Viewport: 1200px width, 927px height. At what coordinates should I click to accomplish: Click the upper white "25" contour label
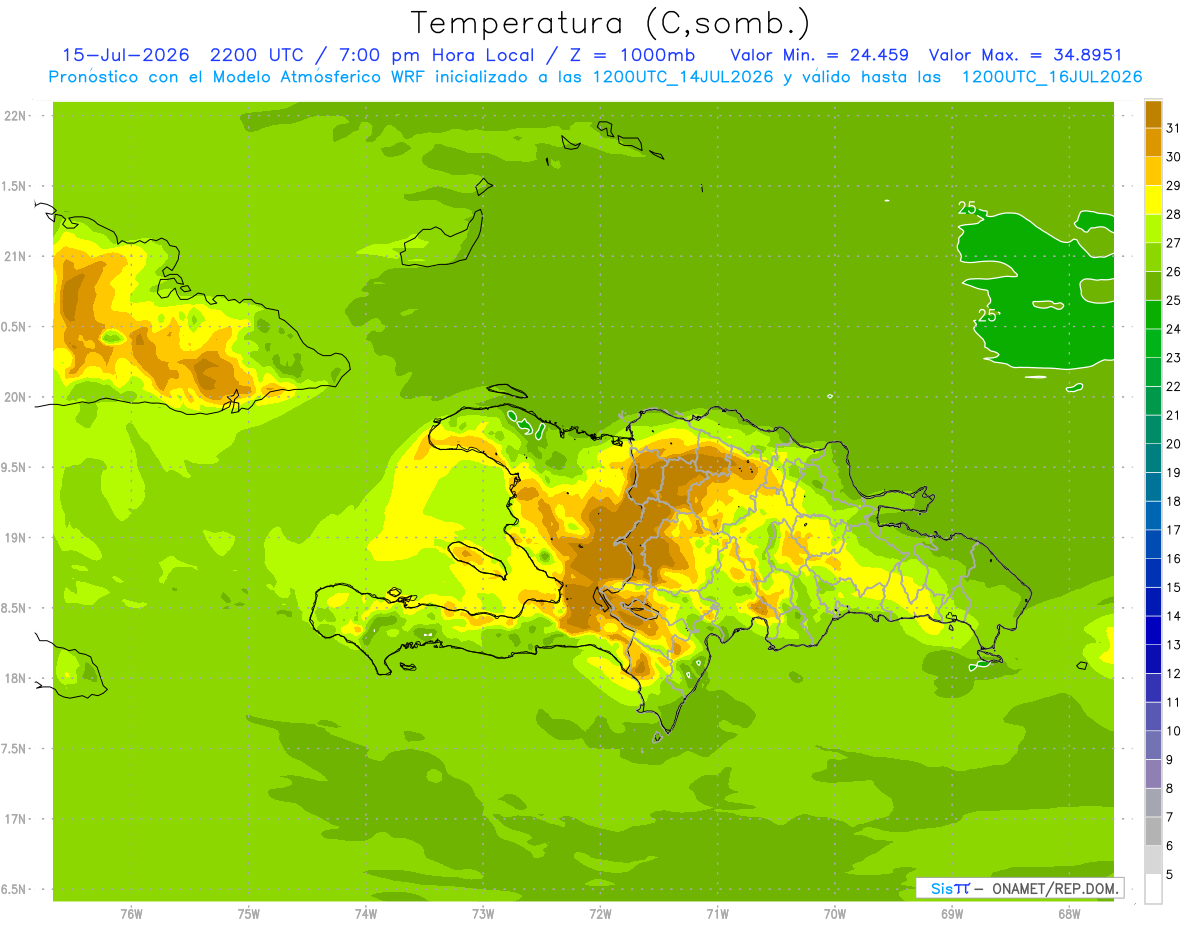(967, 208)
